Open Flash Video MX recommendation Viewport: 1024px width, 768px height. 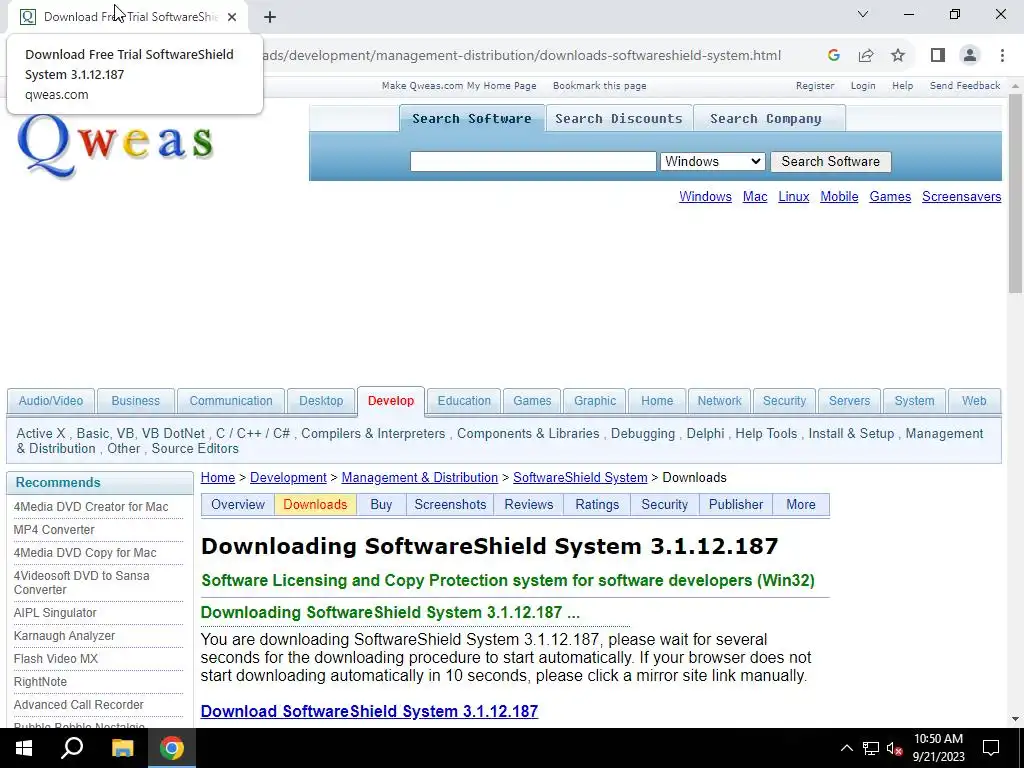tap(56, 659)
